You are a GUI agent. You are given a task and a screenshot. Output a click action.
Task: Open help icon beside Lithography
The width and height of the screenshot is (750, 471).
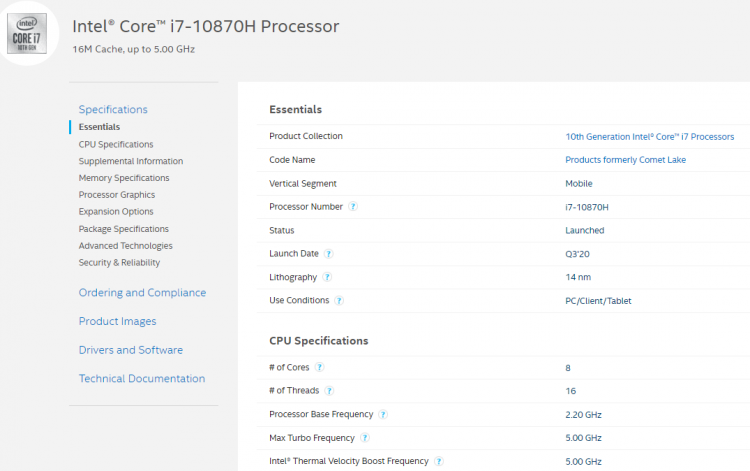pos(327,277)
